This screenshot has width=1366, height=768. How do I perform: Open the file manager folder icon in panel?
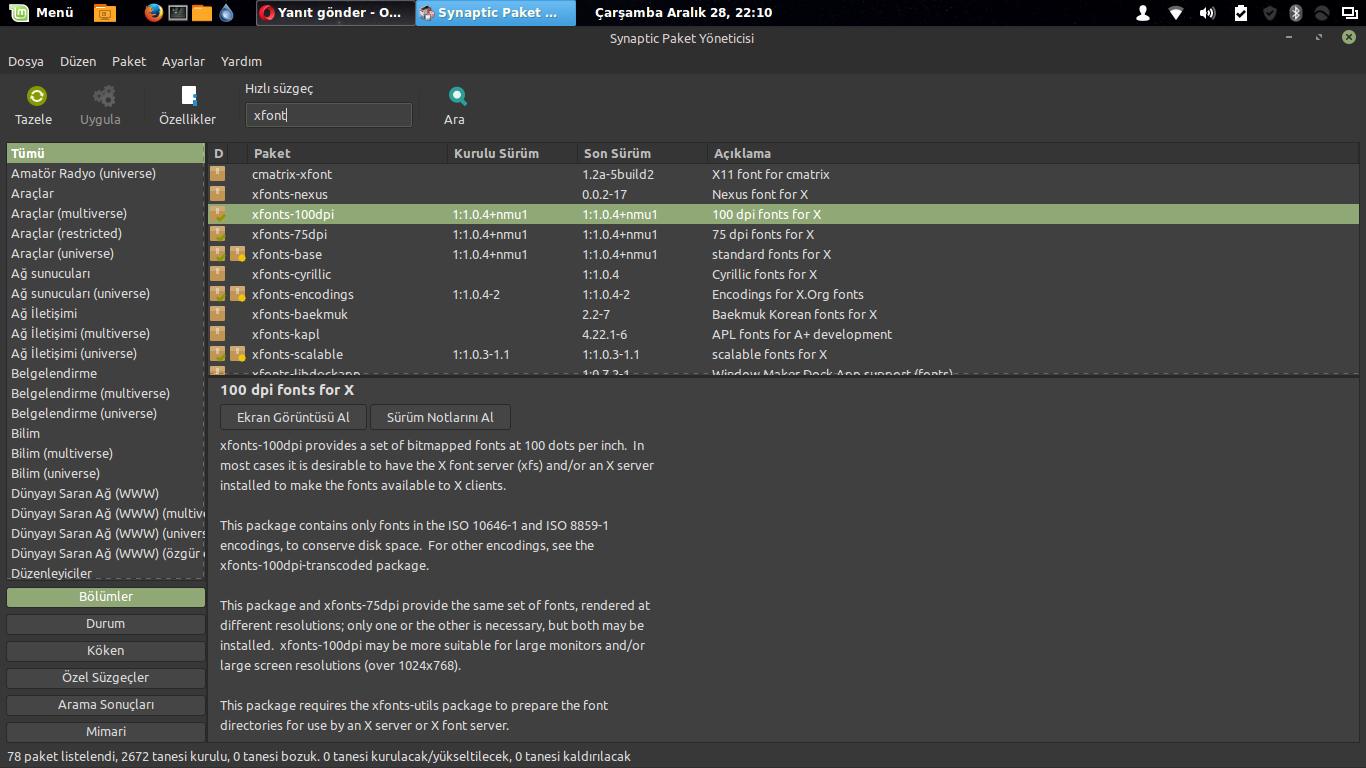pos(202,13)
